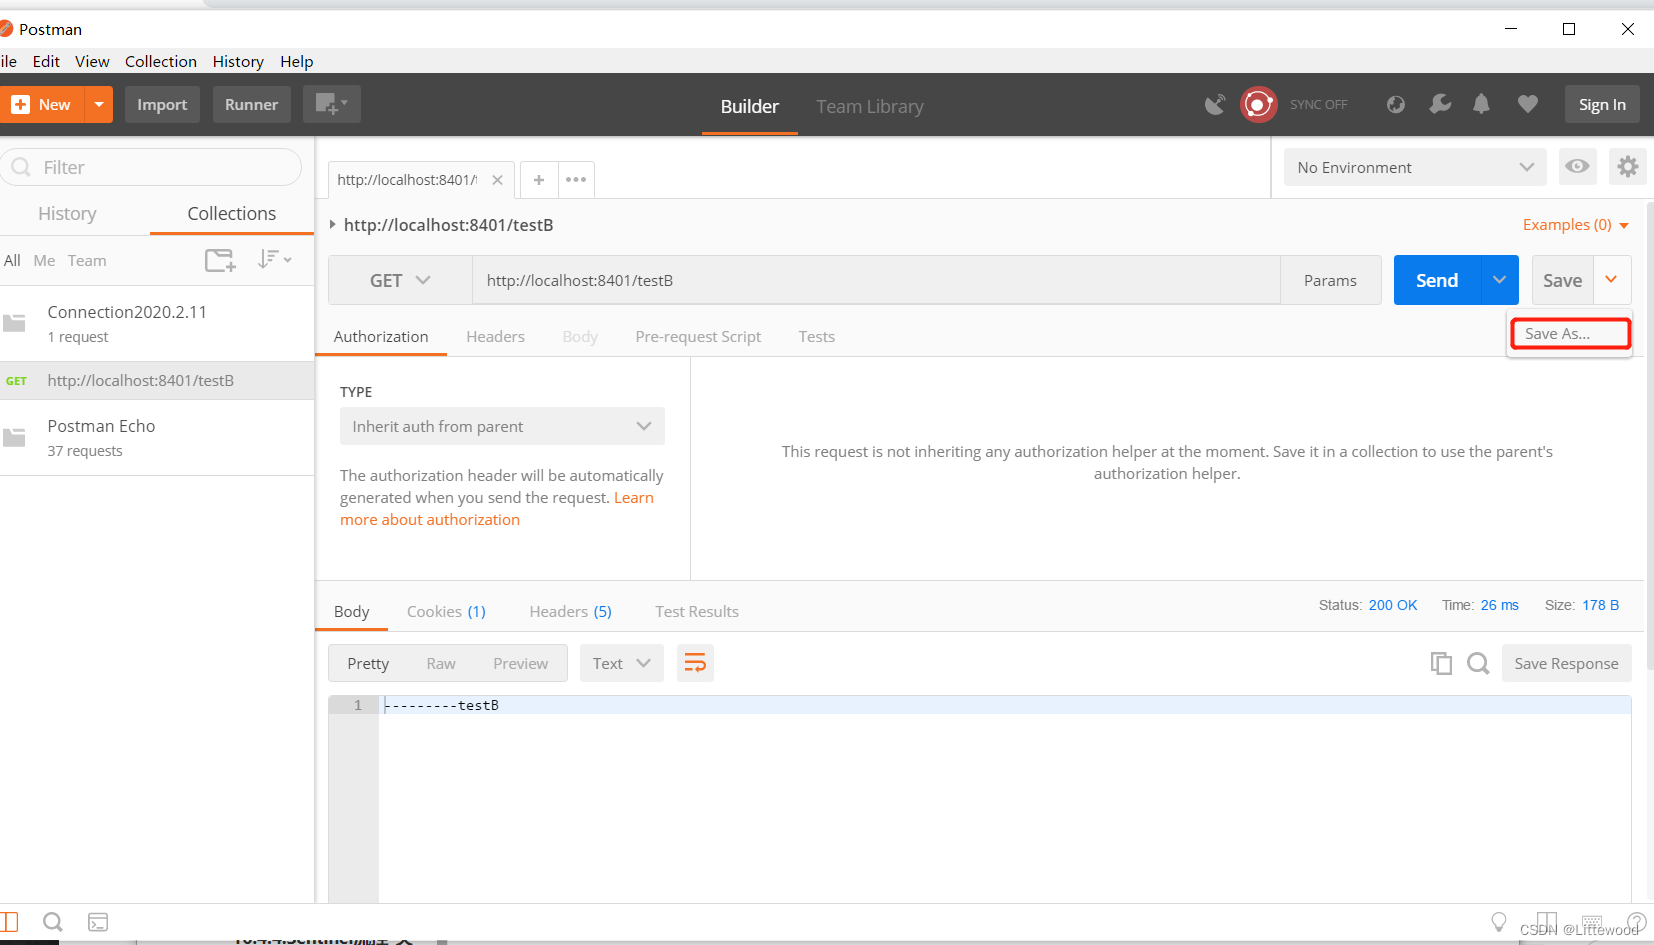Open the GET method dropdown
Image resolution: width=1654 pixels, height=945 pixels.
tap(400, 280)
